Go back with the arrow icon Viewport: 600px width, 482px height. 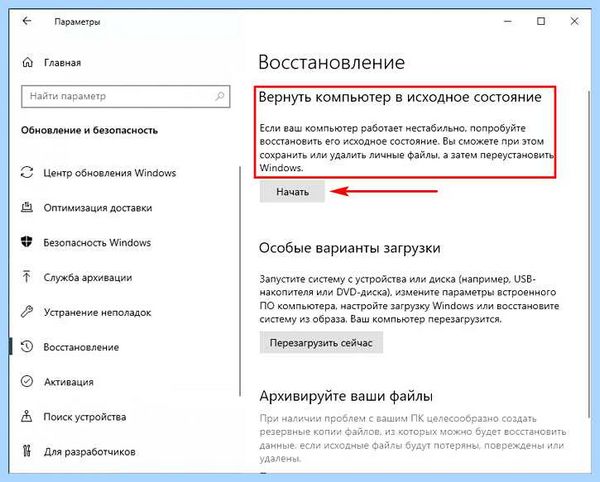click(27, 21)
